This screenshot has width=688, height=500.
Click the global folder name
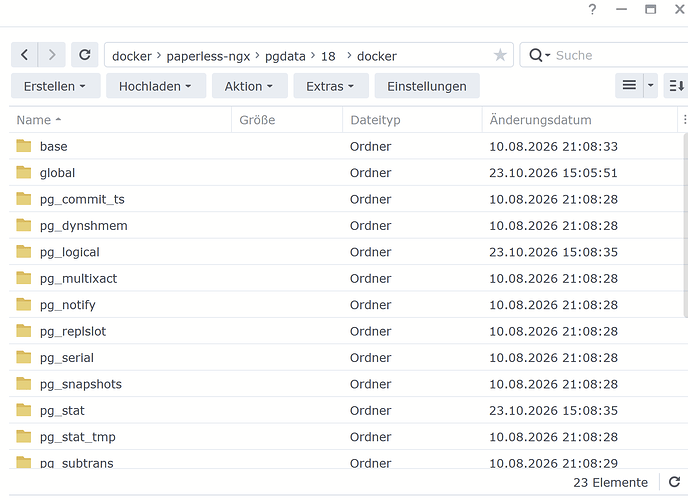coord(57,173)
